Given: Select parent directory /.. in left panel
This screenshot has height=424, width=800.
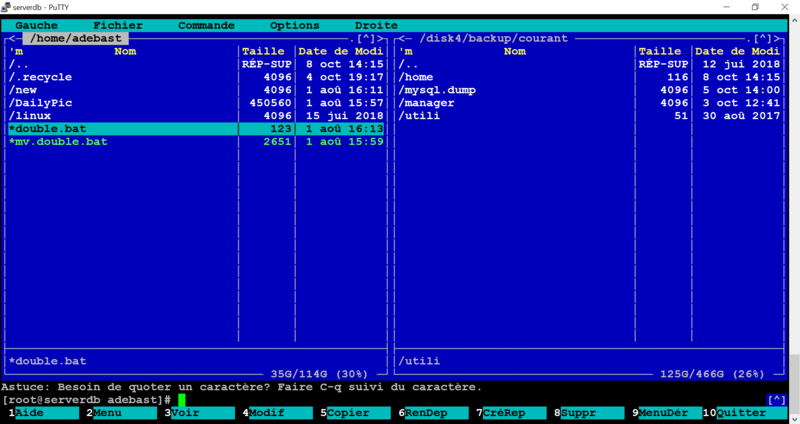Looking at the screenshot, I should point(196,64).
